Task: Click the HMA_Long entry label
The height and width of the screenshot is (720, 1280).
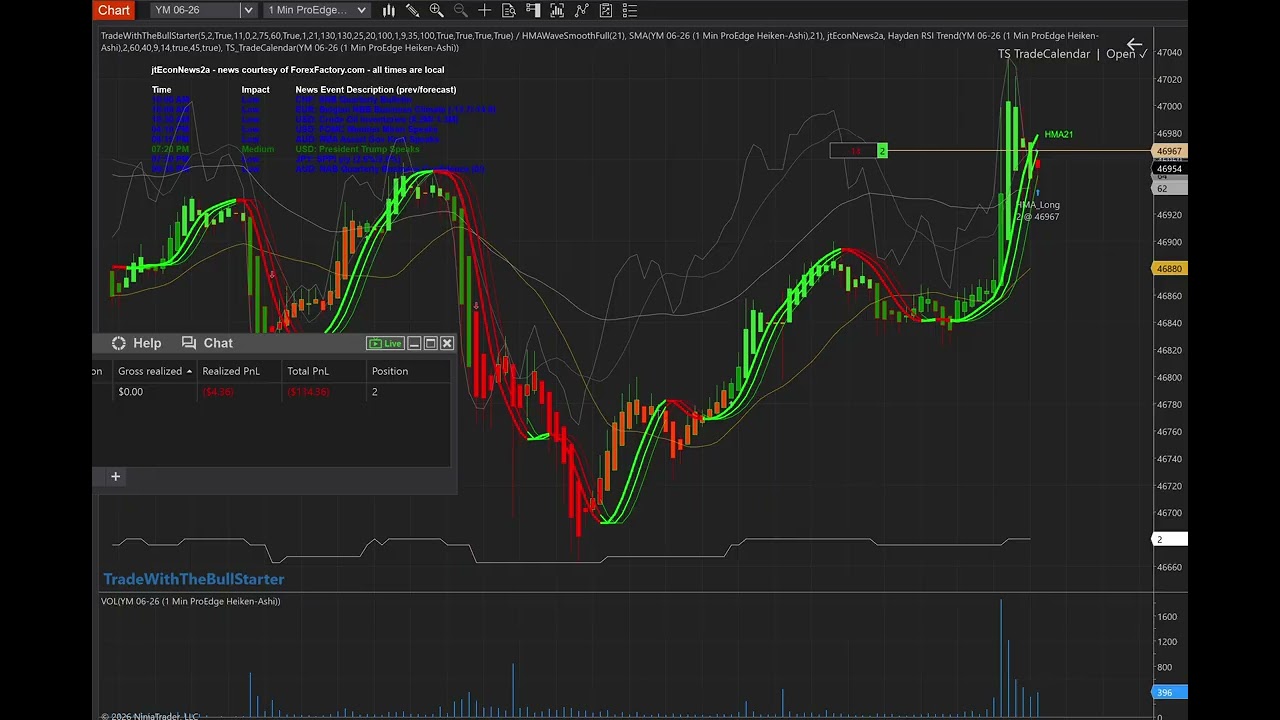Action: [x=1038, y=205]
